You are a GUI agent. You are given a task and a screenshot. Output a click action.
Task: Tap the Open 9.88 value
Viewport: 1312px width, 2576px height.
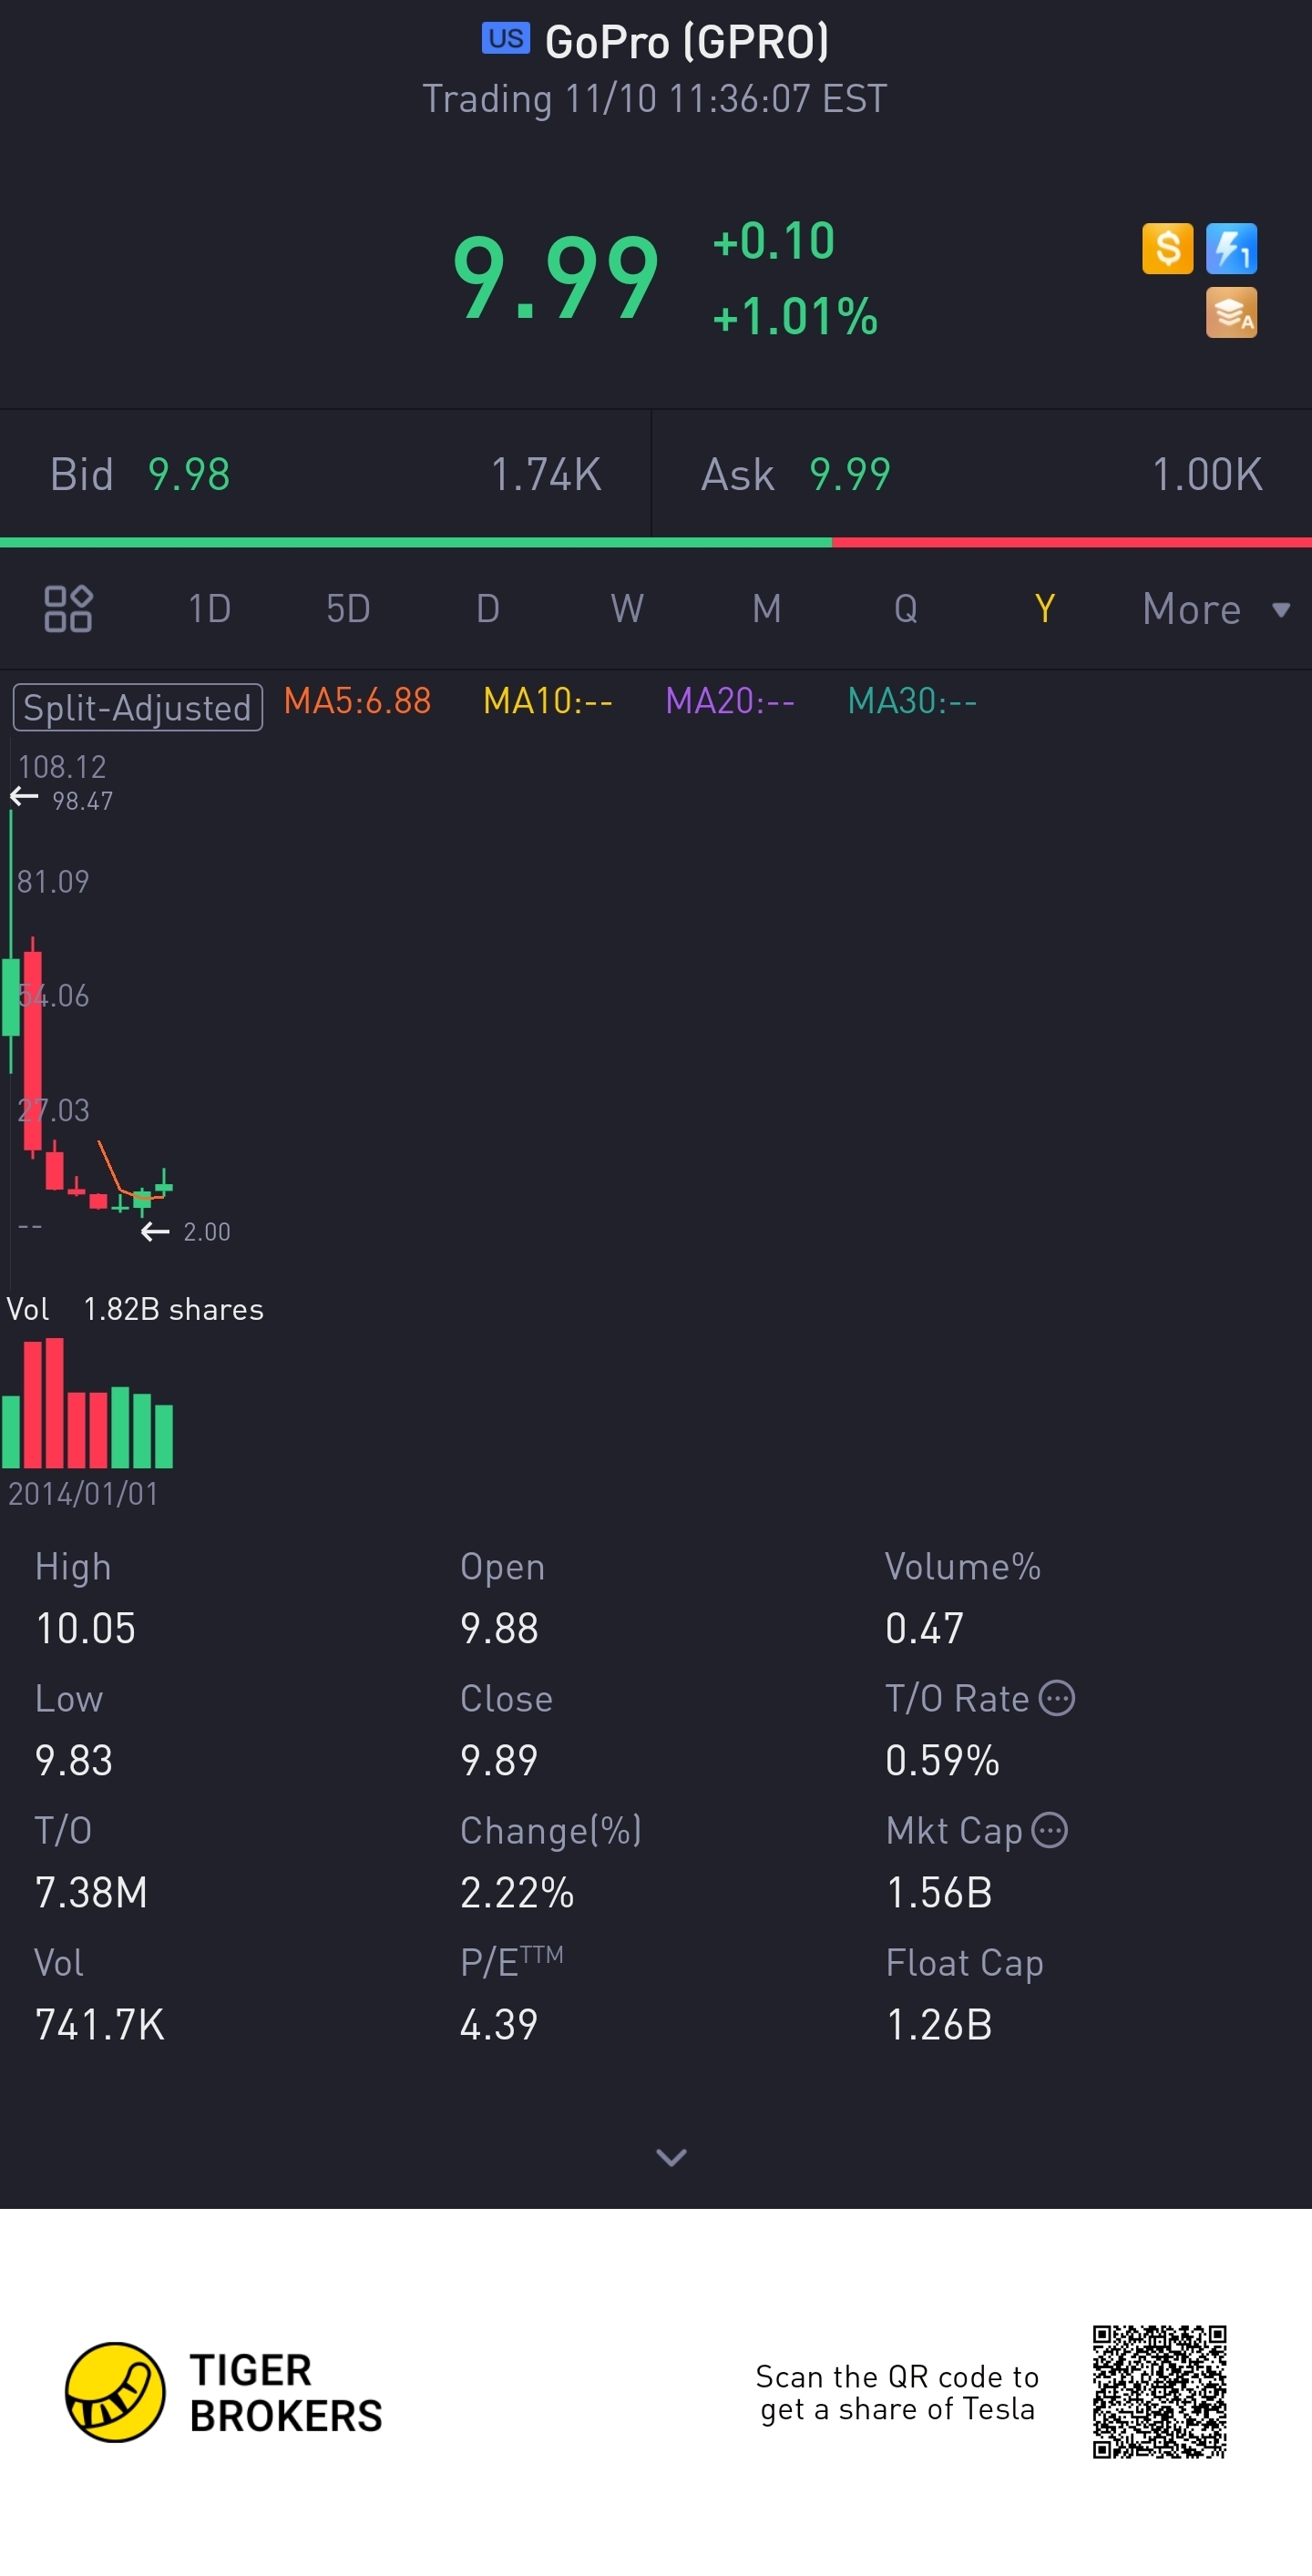pyautogui.click(x=499, y=1628)
